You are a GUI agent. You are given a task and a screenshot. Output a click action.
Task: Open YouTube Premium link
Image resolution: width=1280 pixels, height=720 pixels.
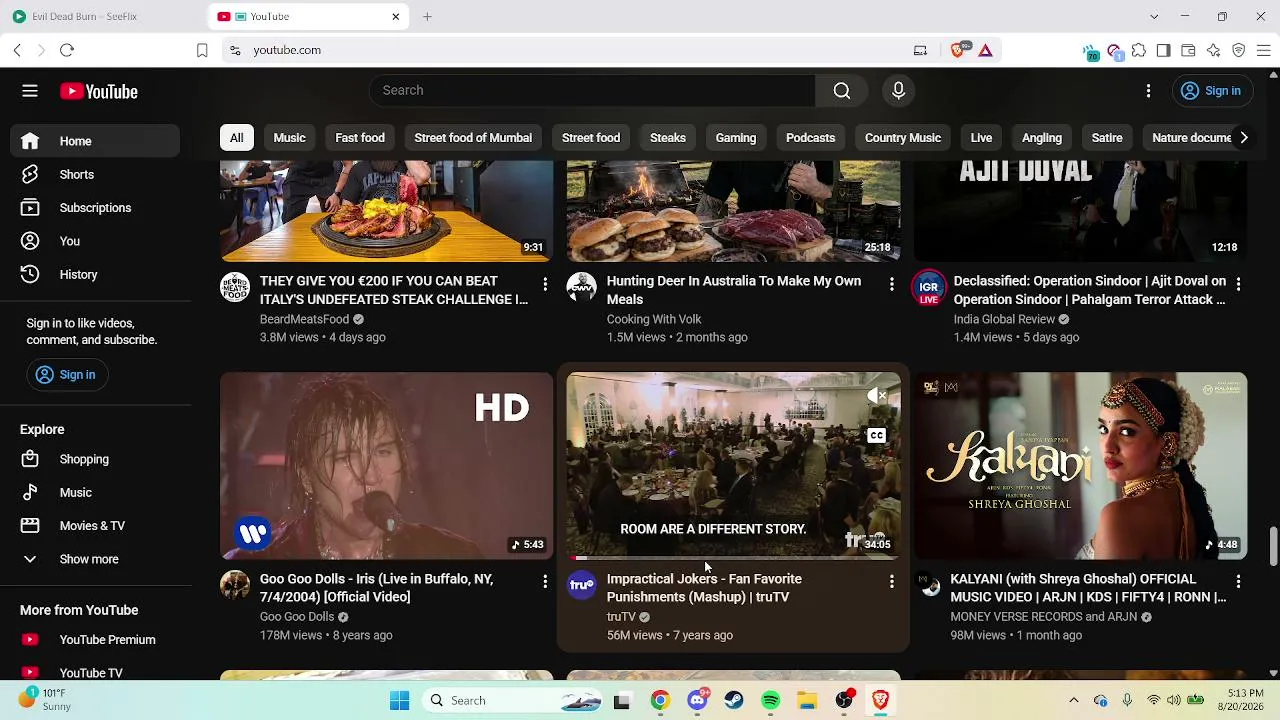pos(95,640)
